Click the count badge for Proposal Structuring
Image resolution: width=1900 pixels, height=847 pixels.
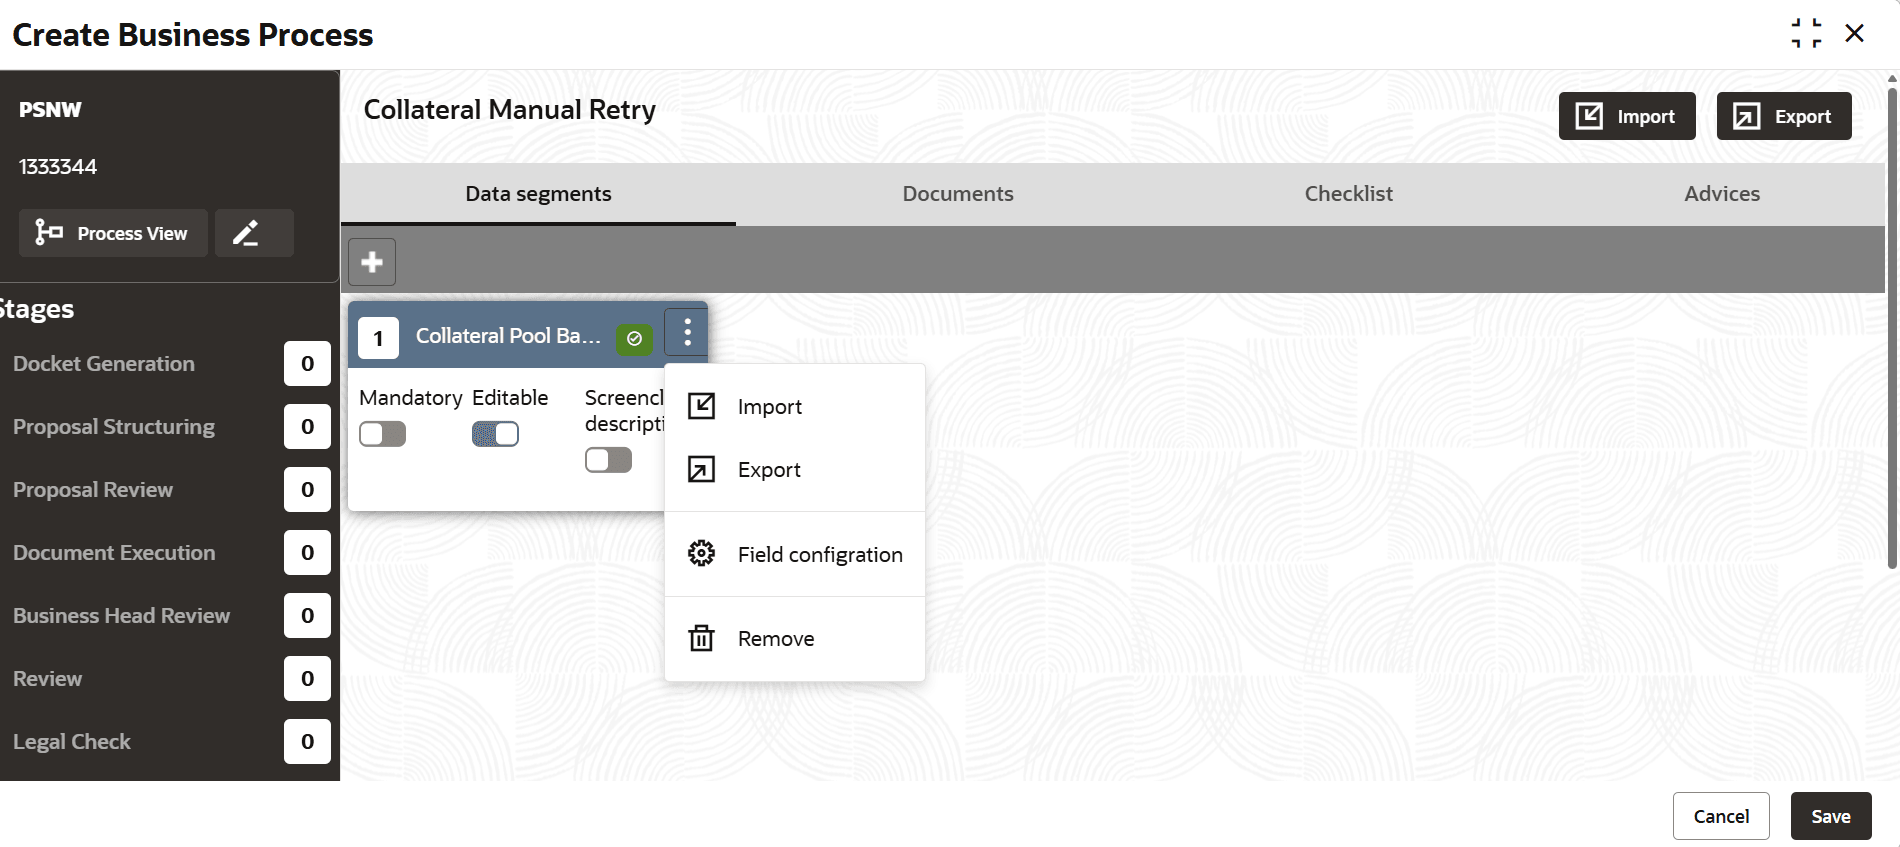[x=307, y=427]
